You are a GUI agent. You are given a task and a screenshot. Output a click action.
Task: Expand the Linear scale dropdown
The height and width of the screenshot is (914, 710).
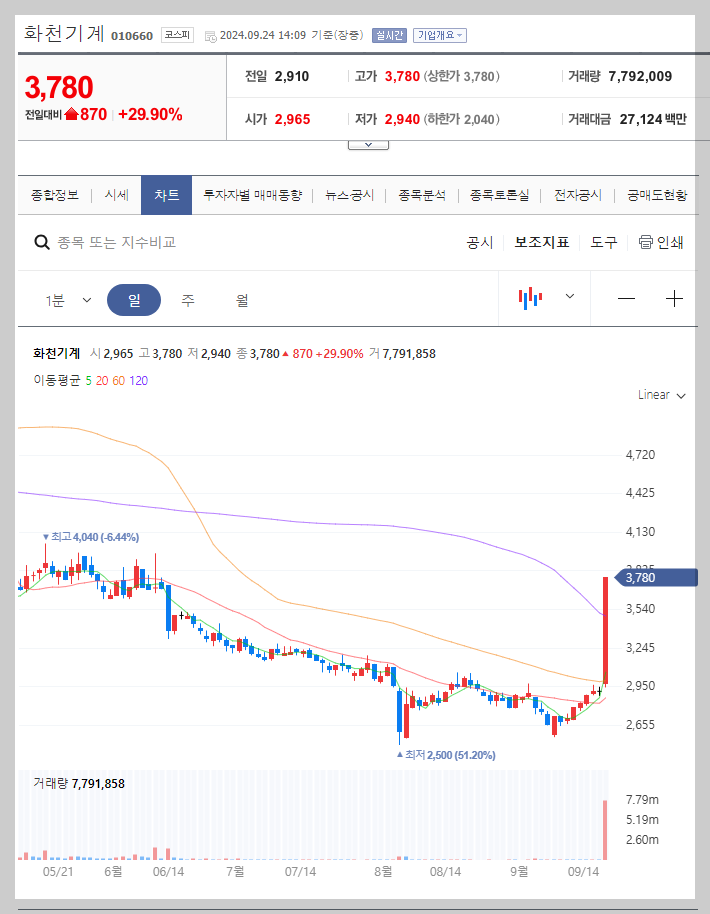click(659, 394)
